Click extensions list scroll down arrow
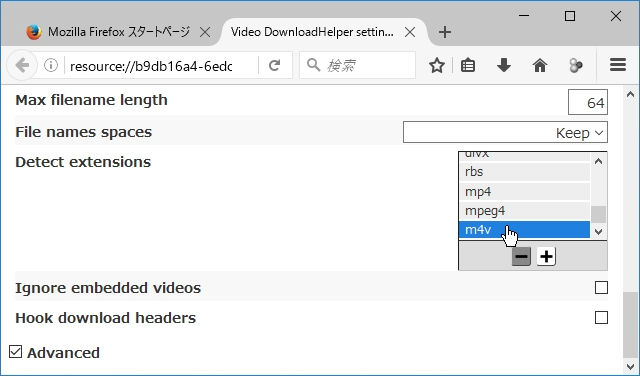Screen dimensions: 640x376 click(x=599, y=231)
